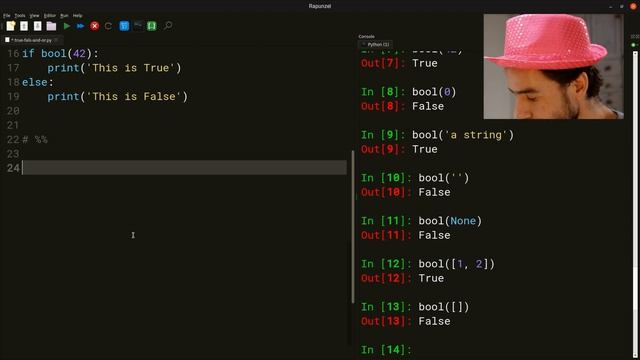Open search with the magnifier icon
Image resolution: width=640 pixels, height=360 pixels.
click(168, 26)
